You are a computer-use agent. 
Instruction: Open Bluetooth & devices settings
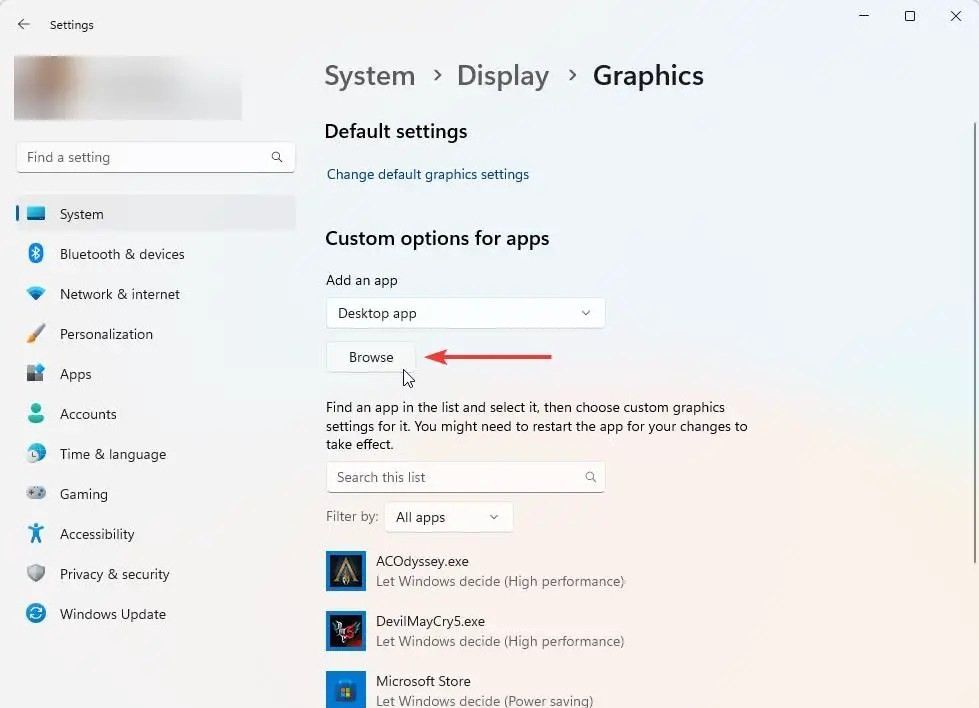tap(36, 254)
